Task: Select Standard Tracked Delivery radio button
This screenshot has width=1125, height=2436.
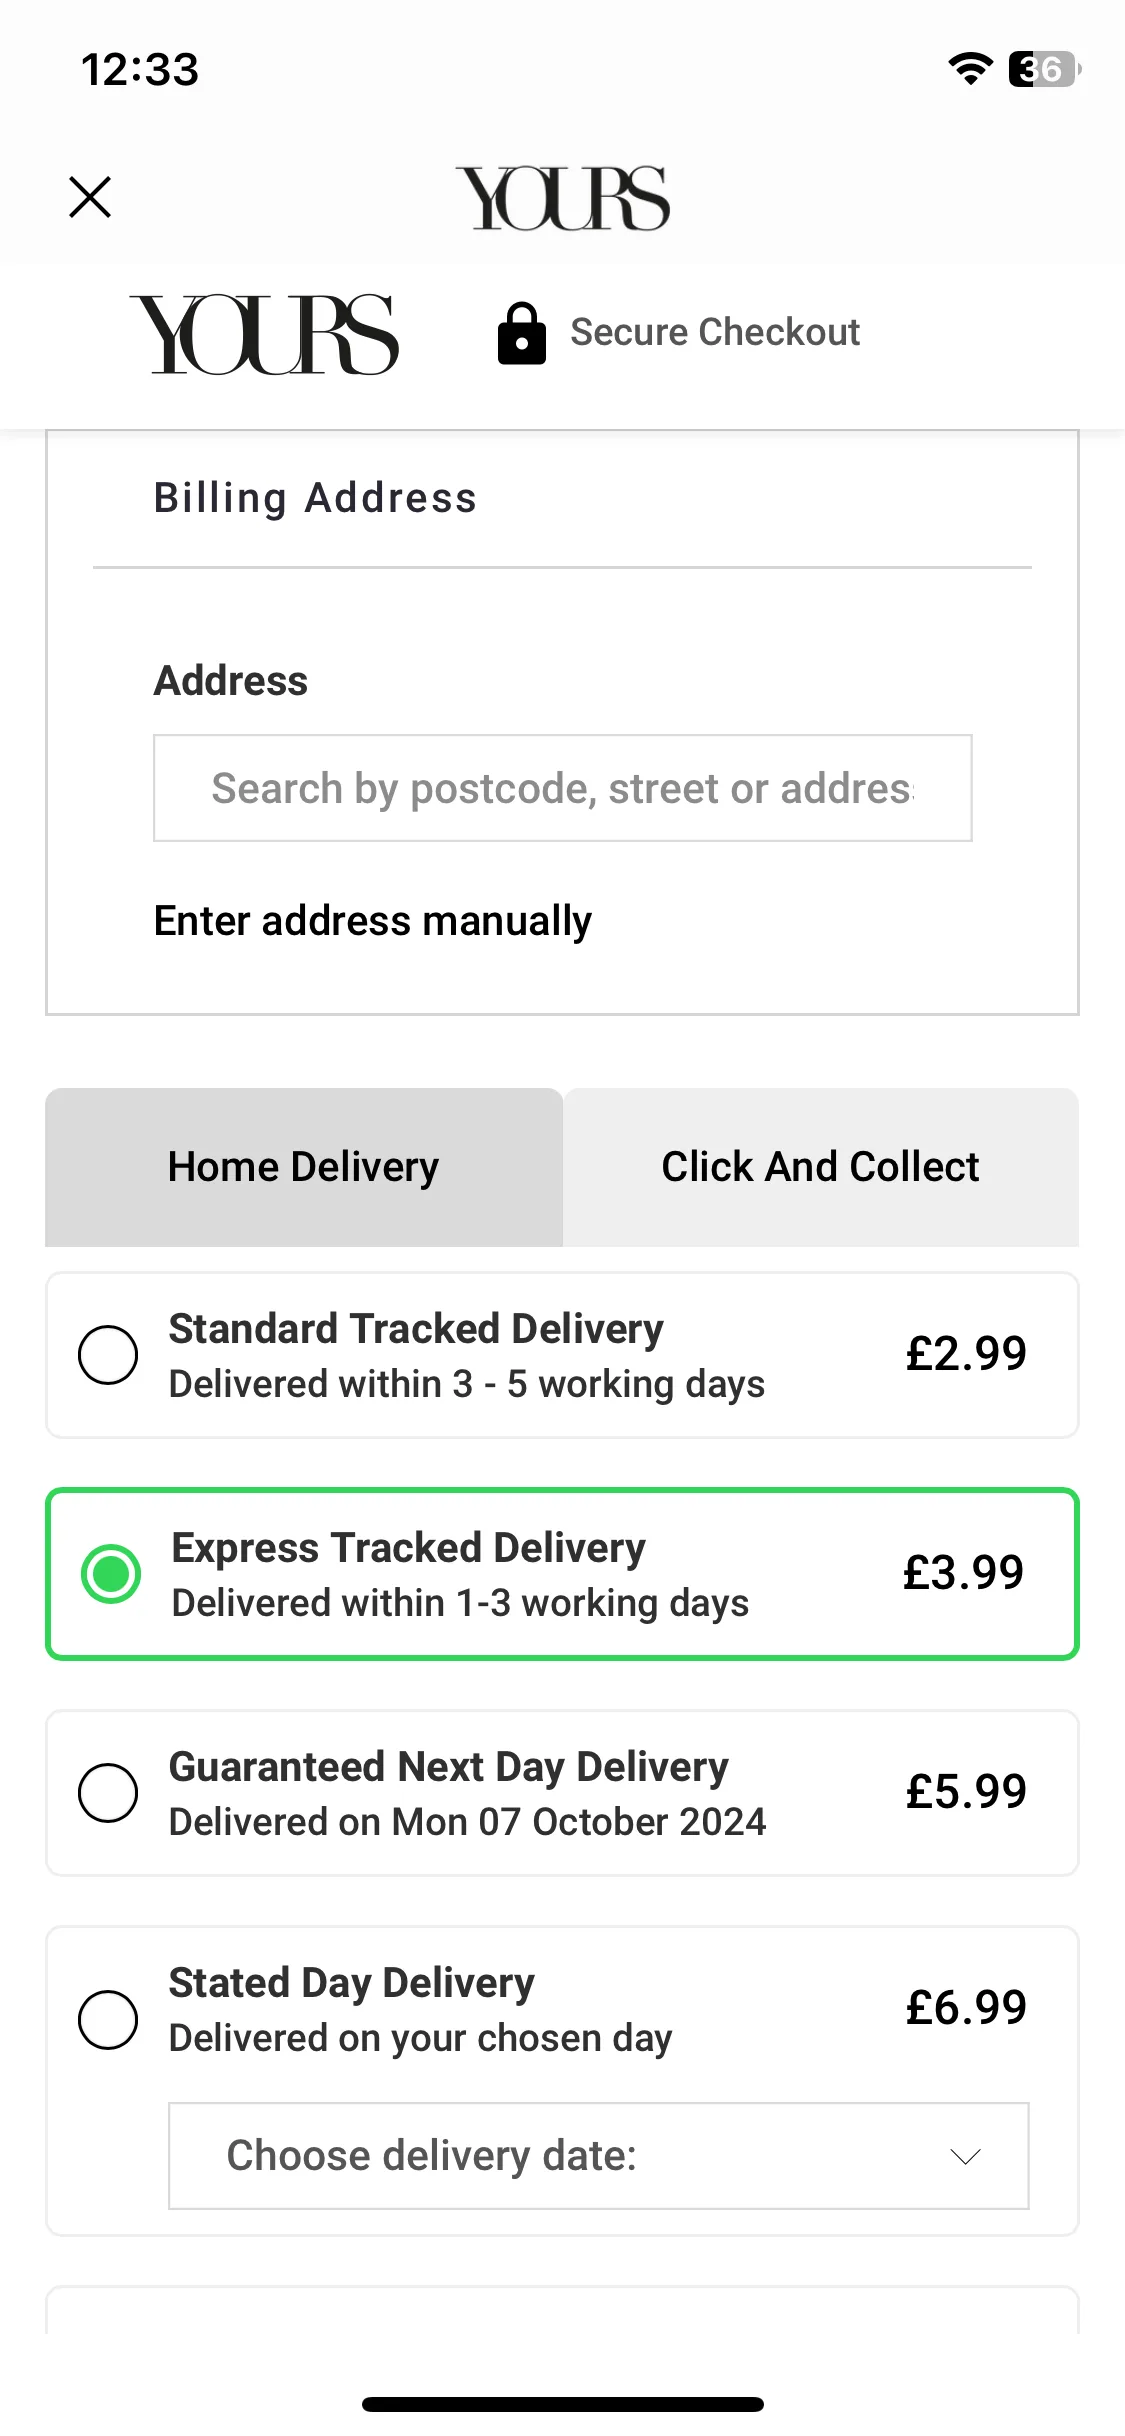Action: [x=108, y=1355]
